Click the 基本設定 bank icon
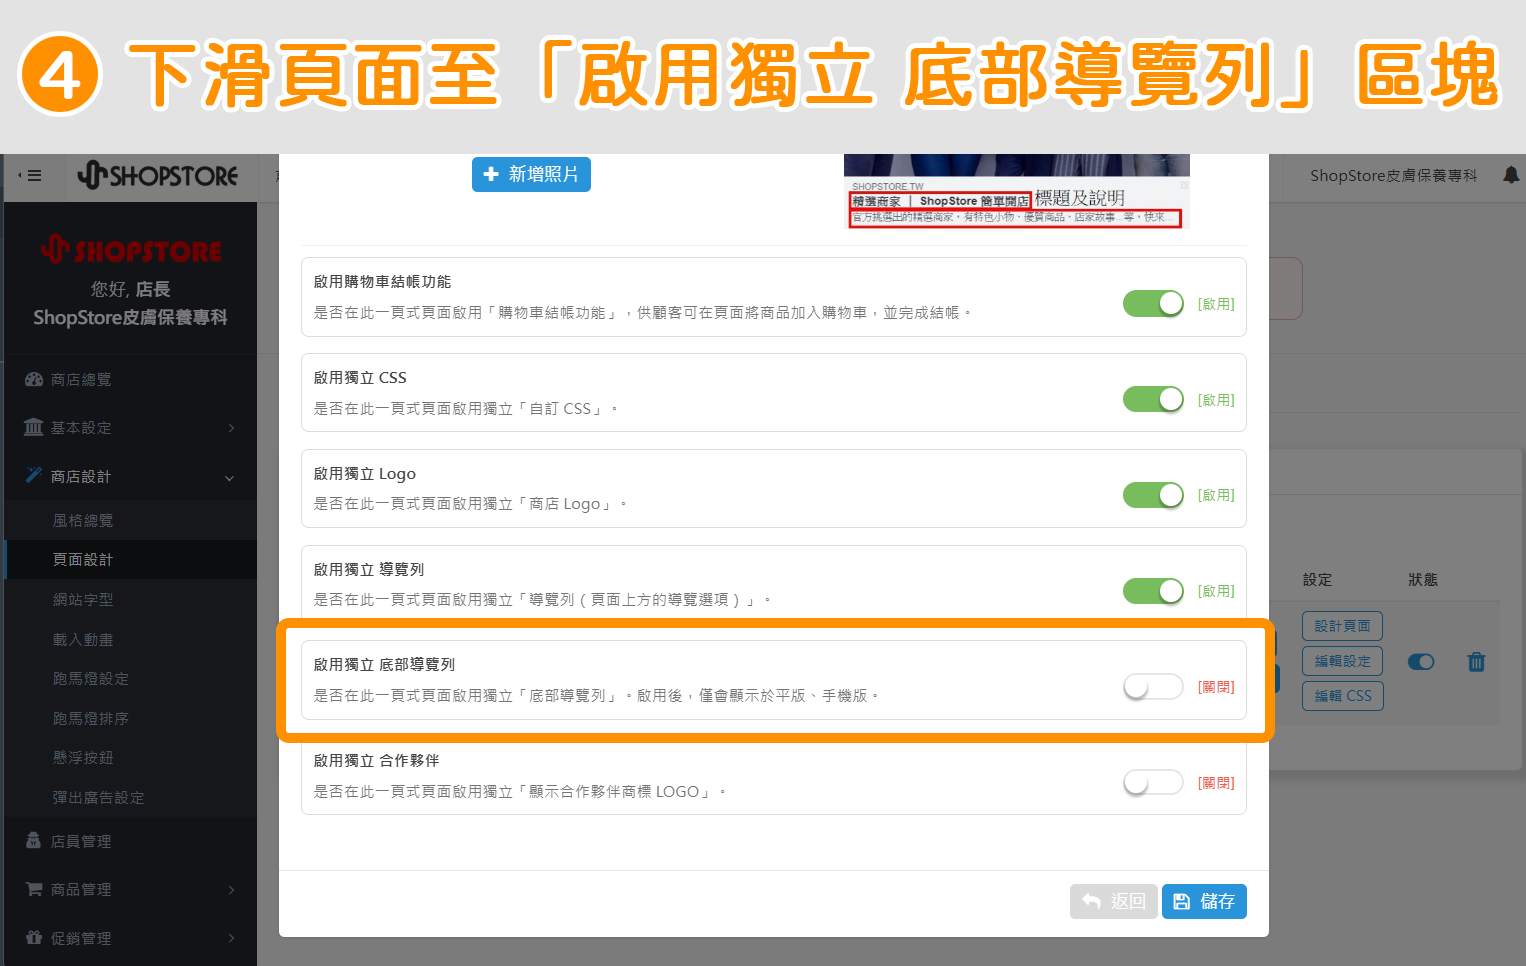The height and width of the screenshot is (966, 1526). point(34,427)
